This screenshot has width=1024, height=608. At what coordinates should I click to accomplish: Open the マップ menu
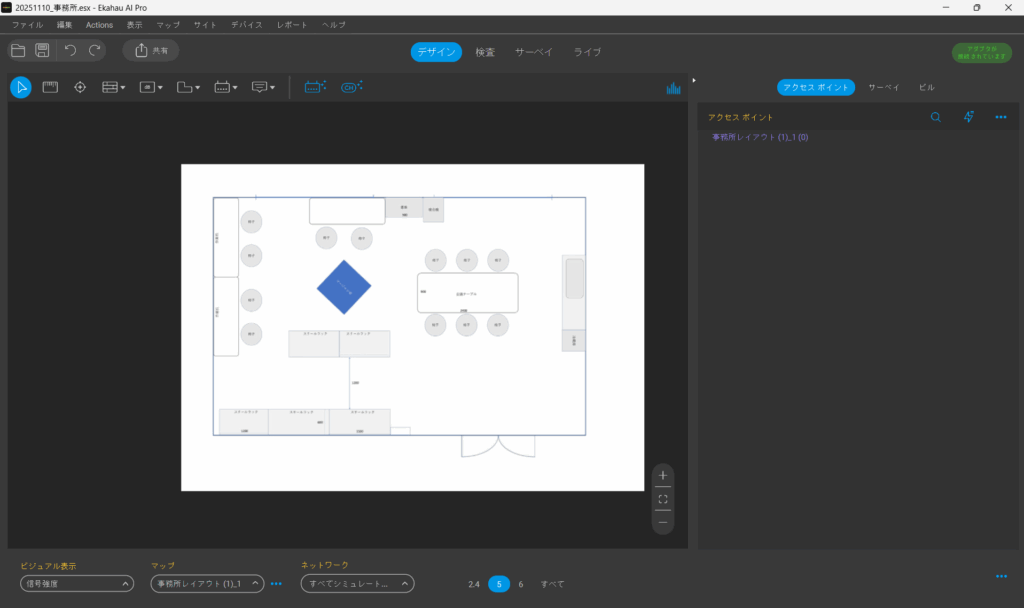point(168,24)
